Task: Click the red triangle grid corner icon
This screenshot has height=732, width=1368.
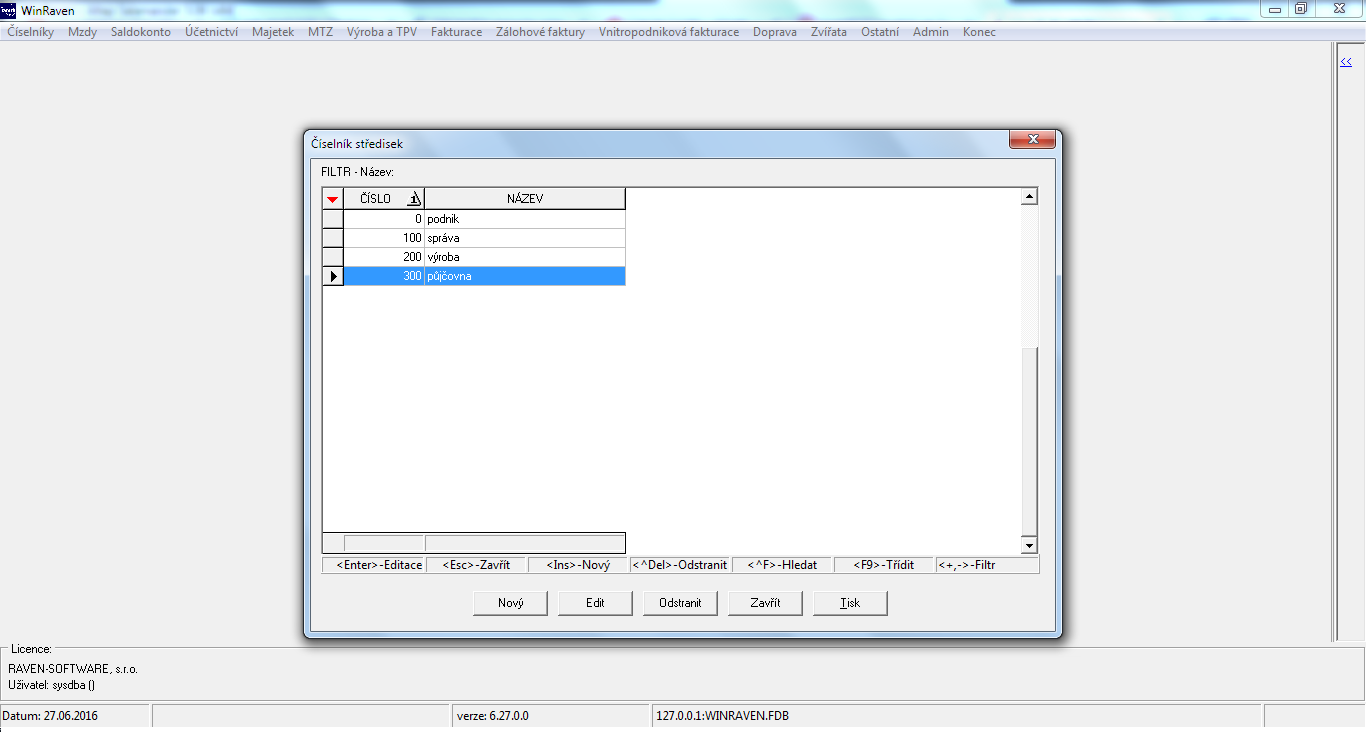Action: pyautogui.click(x=333, y=199)
